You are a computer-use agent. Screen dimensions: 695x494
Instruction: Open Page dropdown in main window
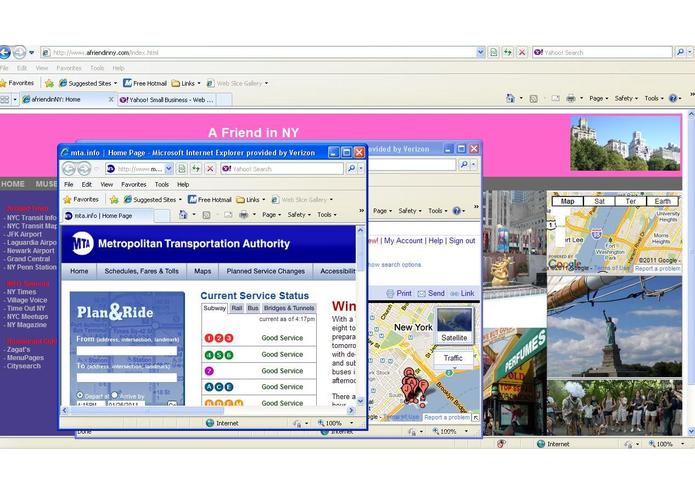tap(599, 98)
